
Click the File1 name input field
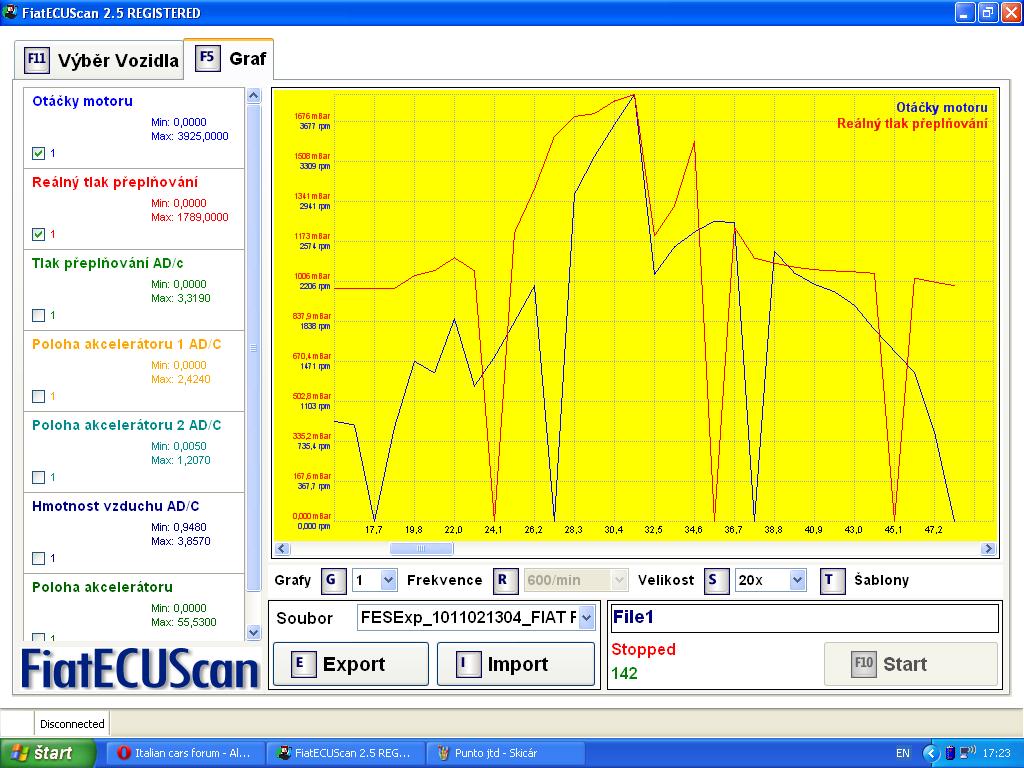(803, 618)
